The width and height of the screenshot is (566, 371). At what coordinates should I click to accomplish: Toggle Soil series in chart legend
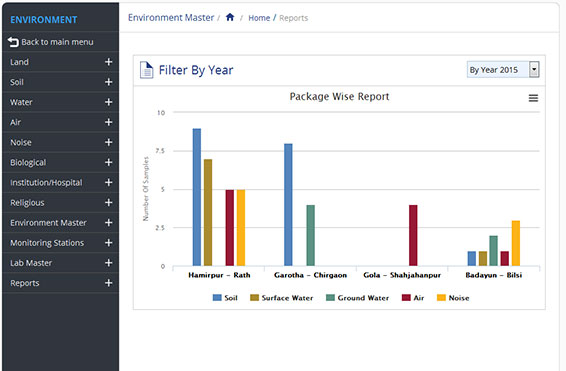tap(225, 298)
